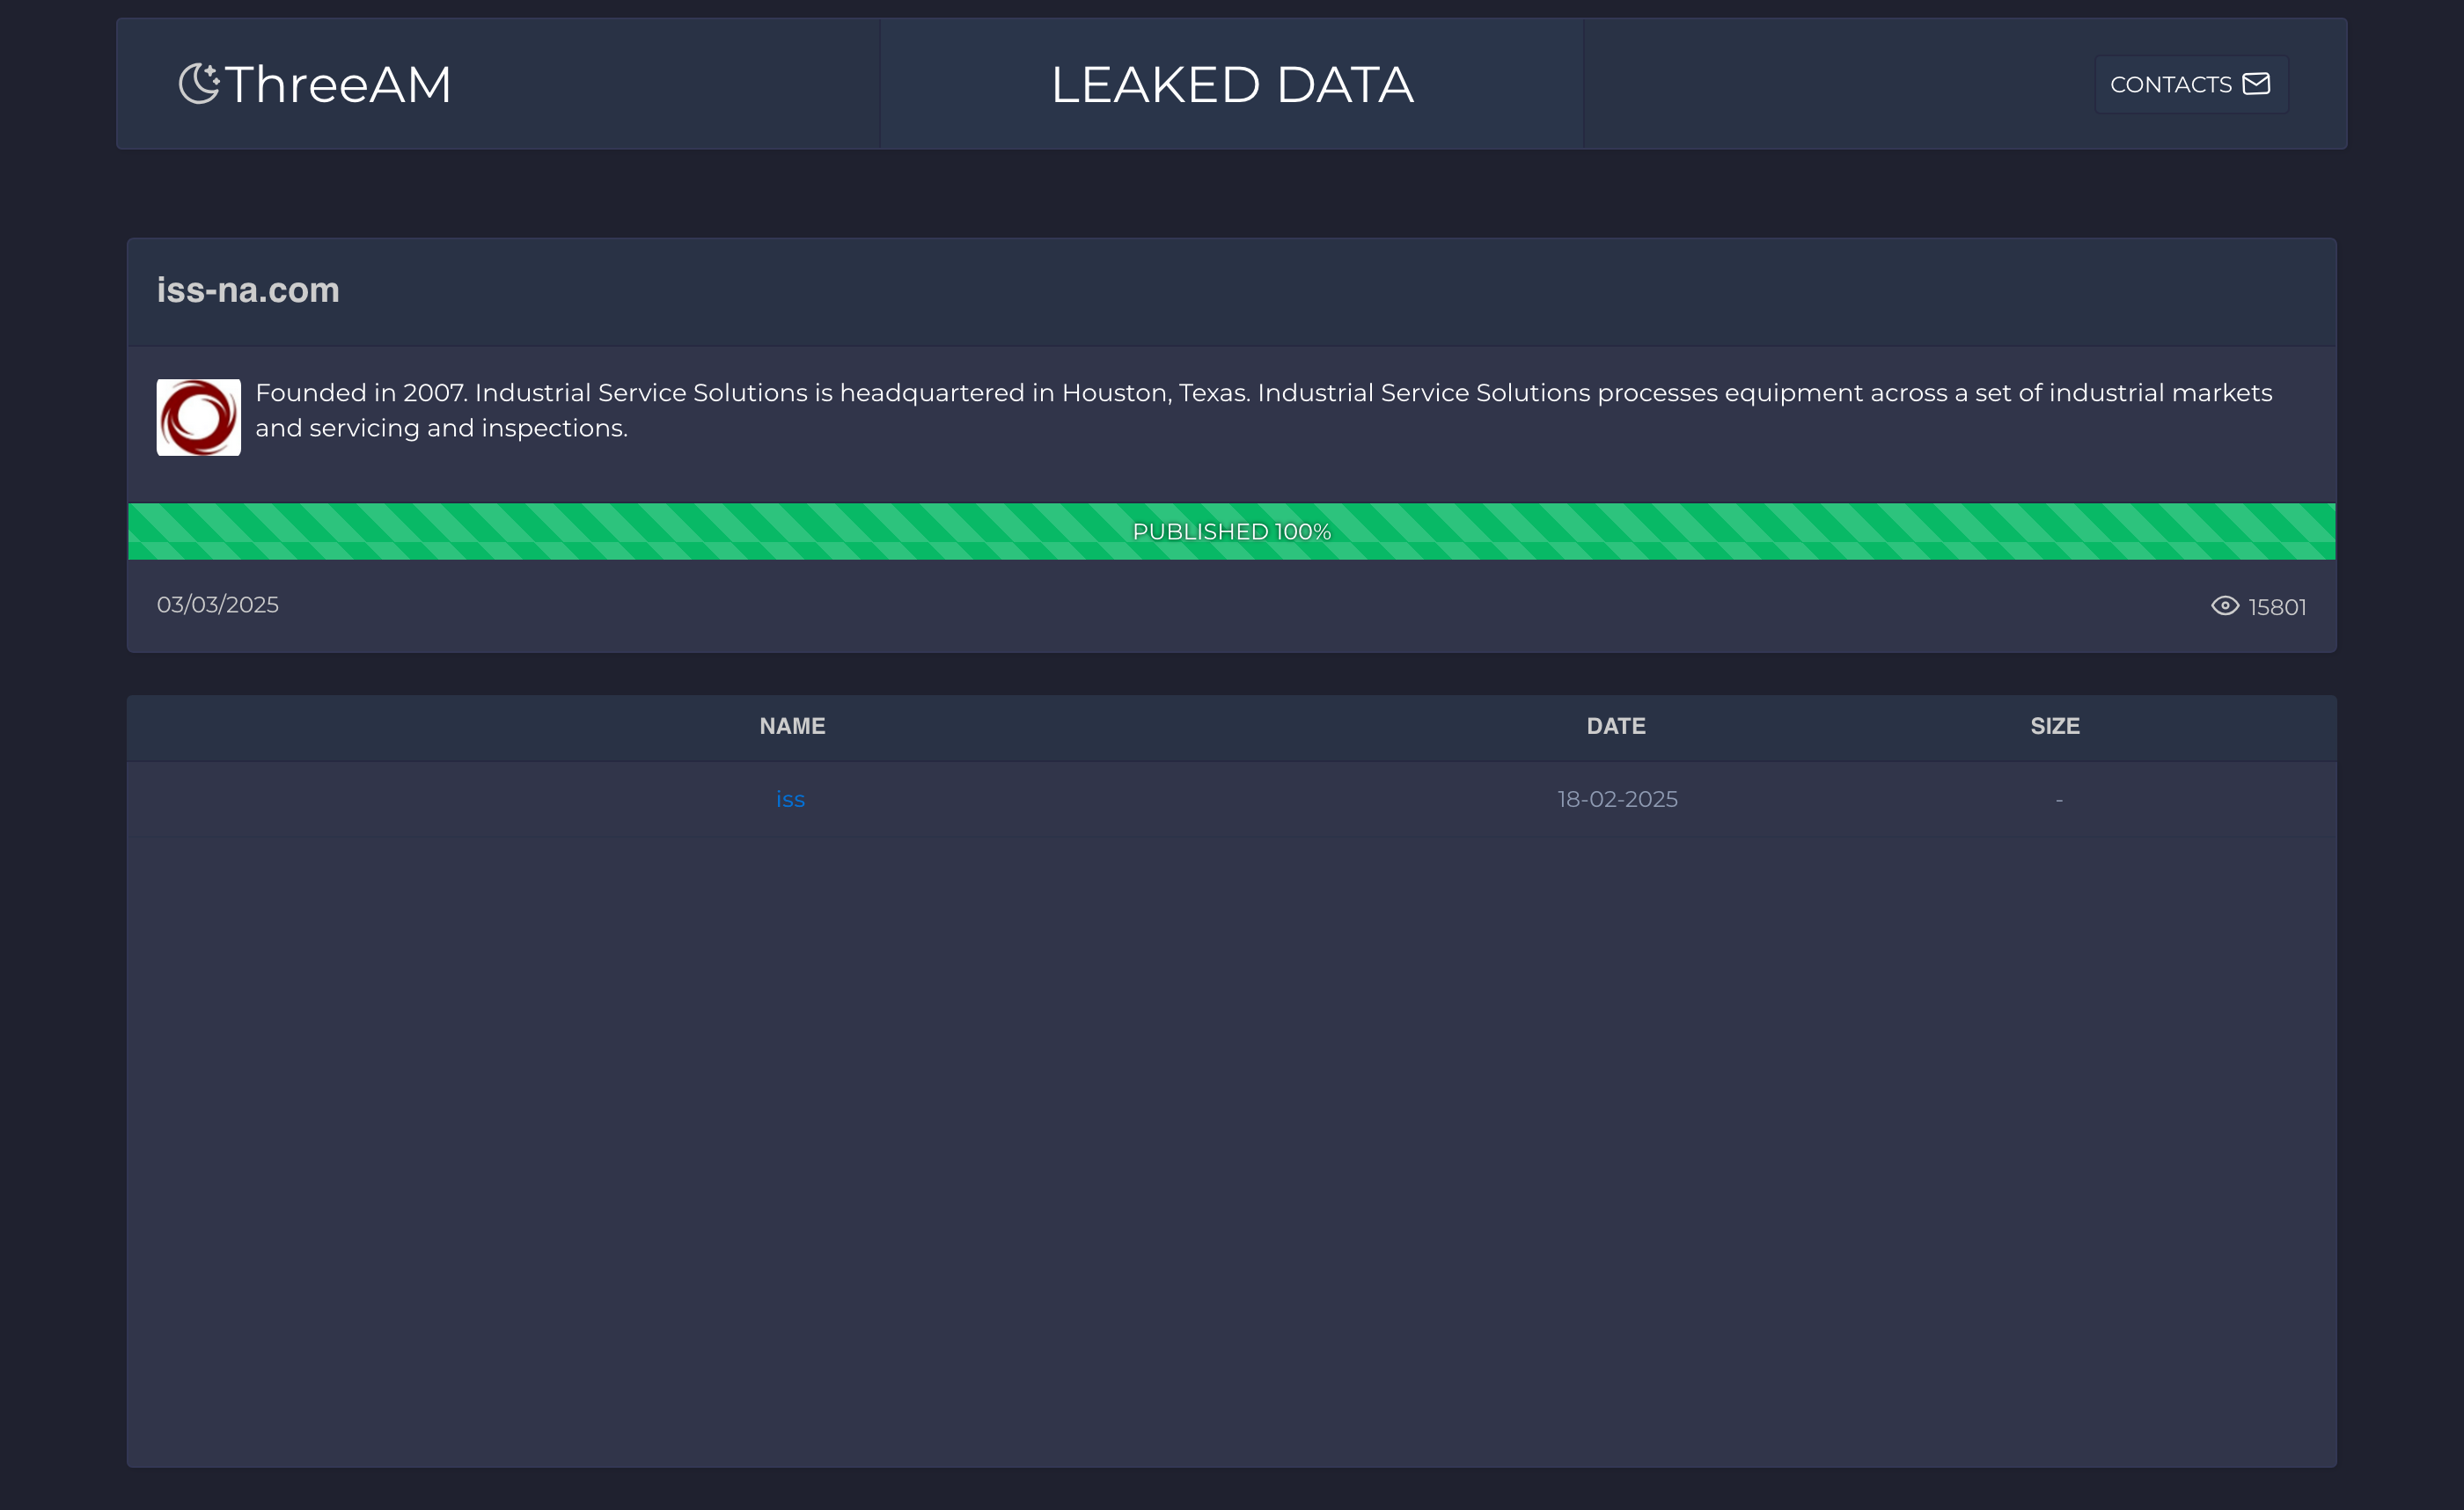Open the iss folder link
2464x1510 pixels.
coord(790,799)
